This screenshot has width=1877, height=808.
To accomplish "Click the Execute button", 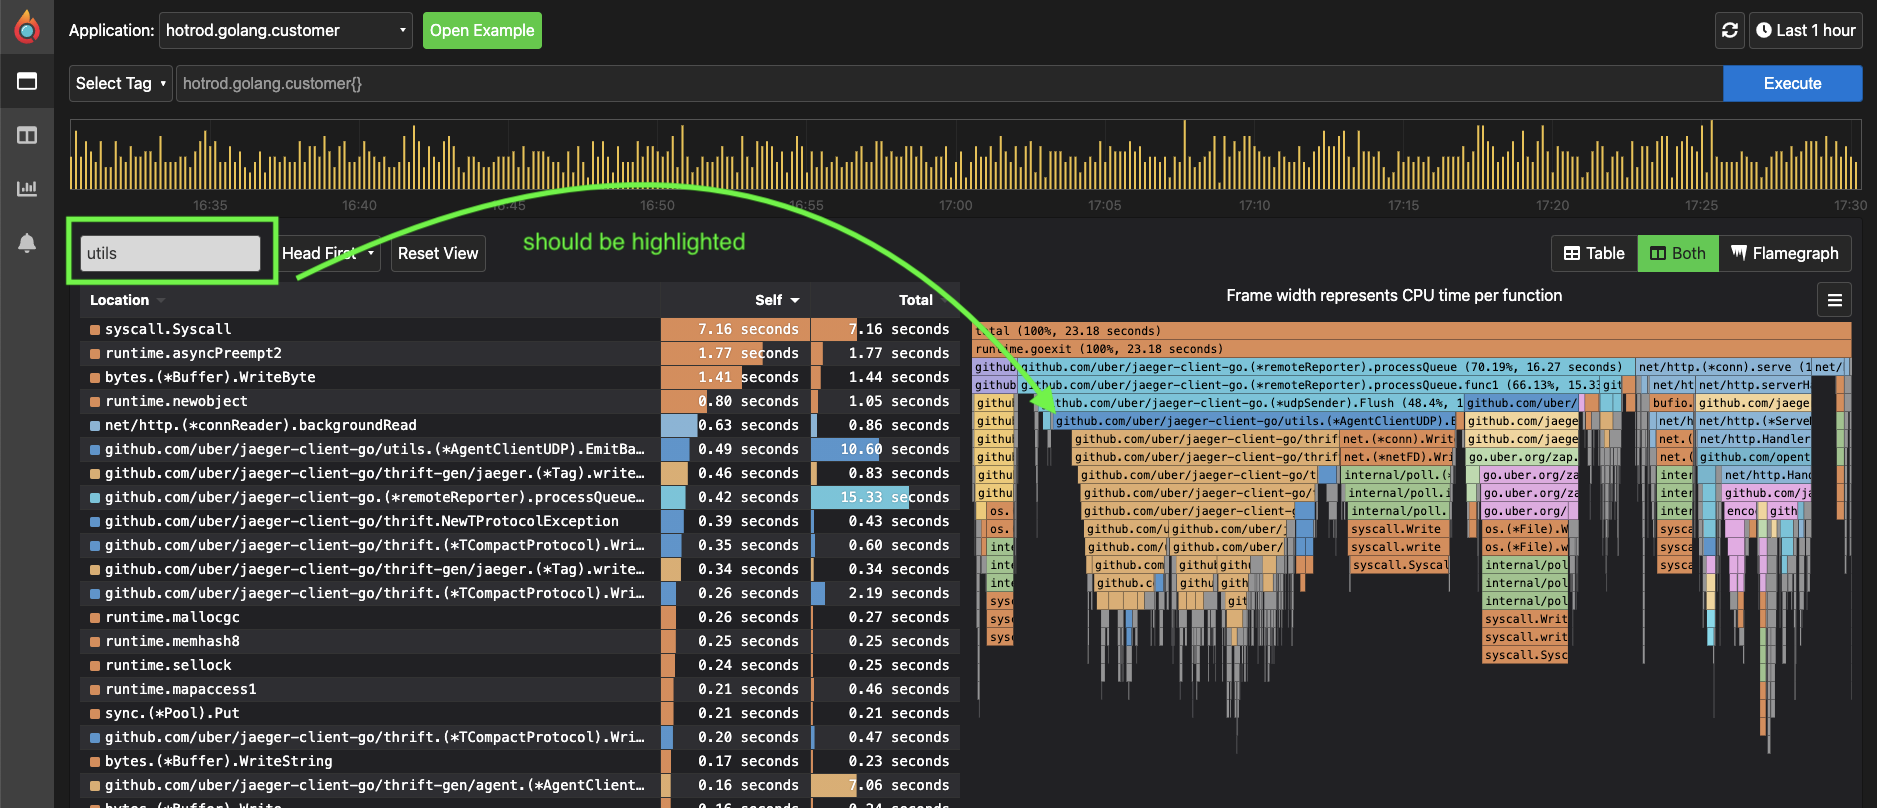I will point(1792,83).
